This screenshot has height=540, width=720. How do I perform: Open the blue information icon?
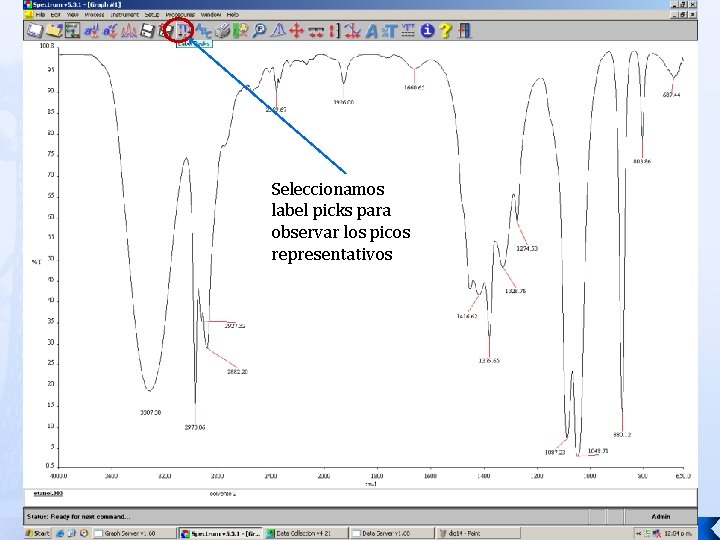427,31
